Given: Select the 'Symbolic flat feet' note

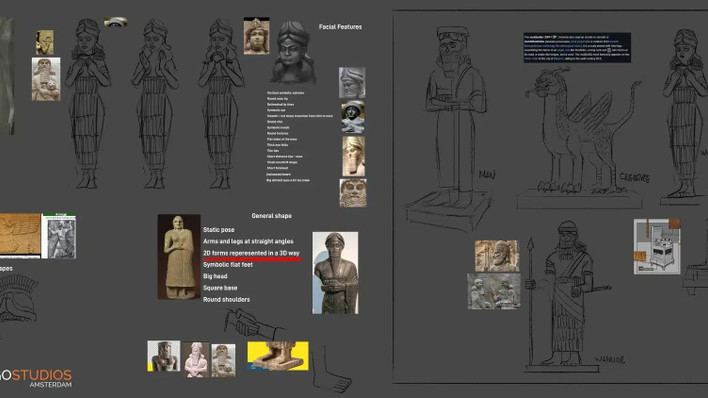Looking at the screenshot, I should [x=228, y=265].
